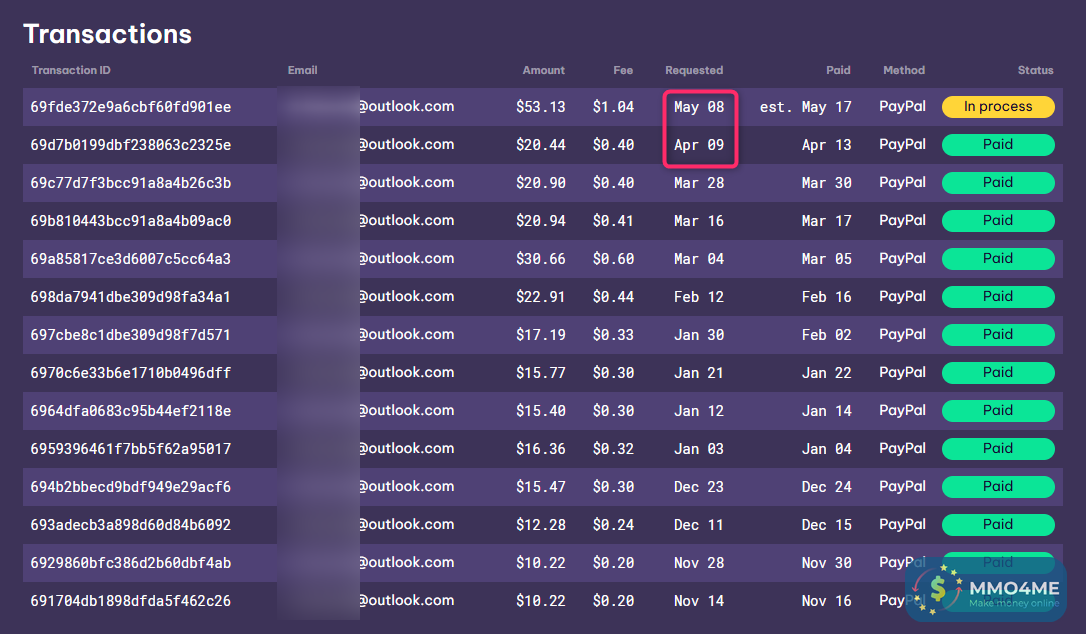Select transaction ID 698da7941dbe309d98fa34a1
1086x634 pixels.
coord(131,297)
